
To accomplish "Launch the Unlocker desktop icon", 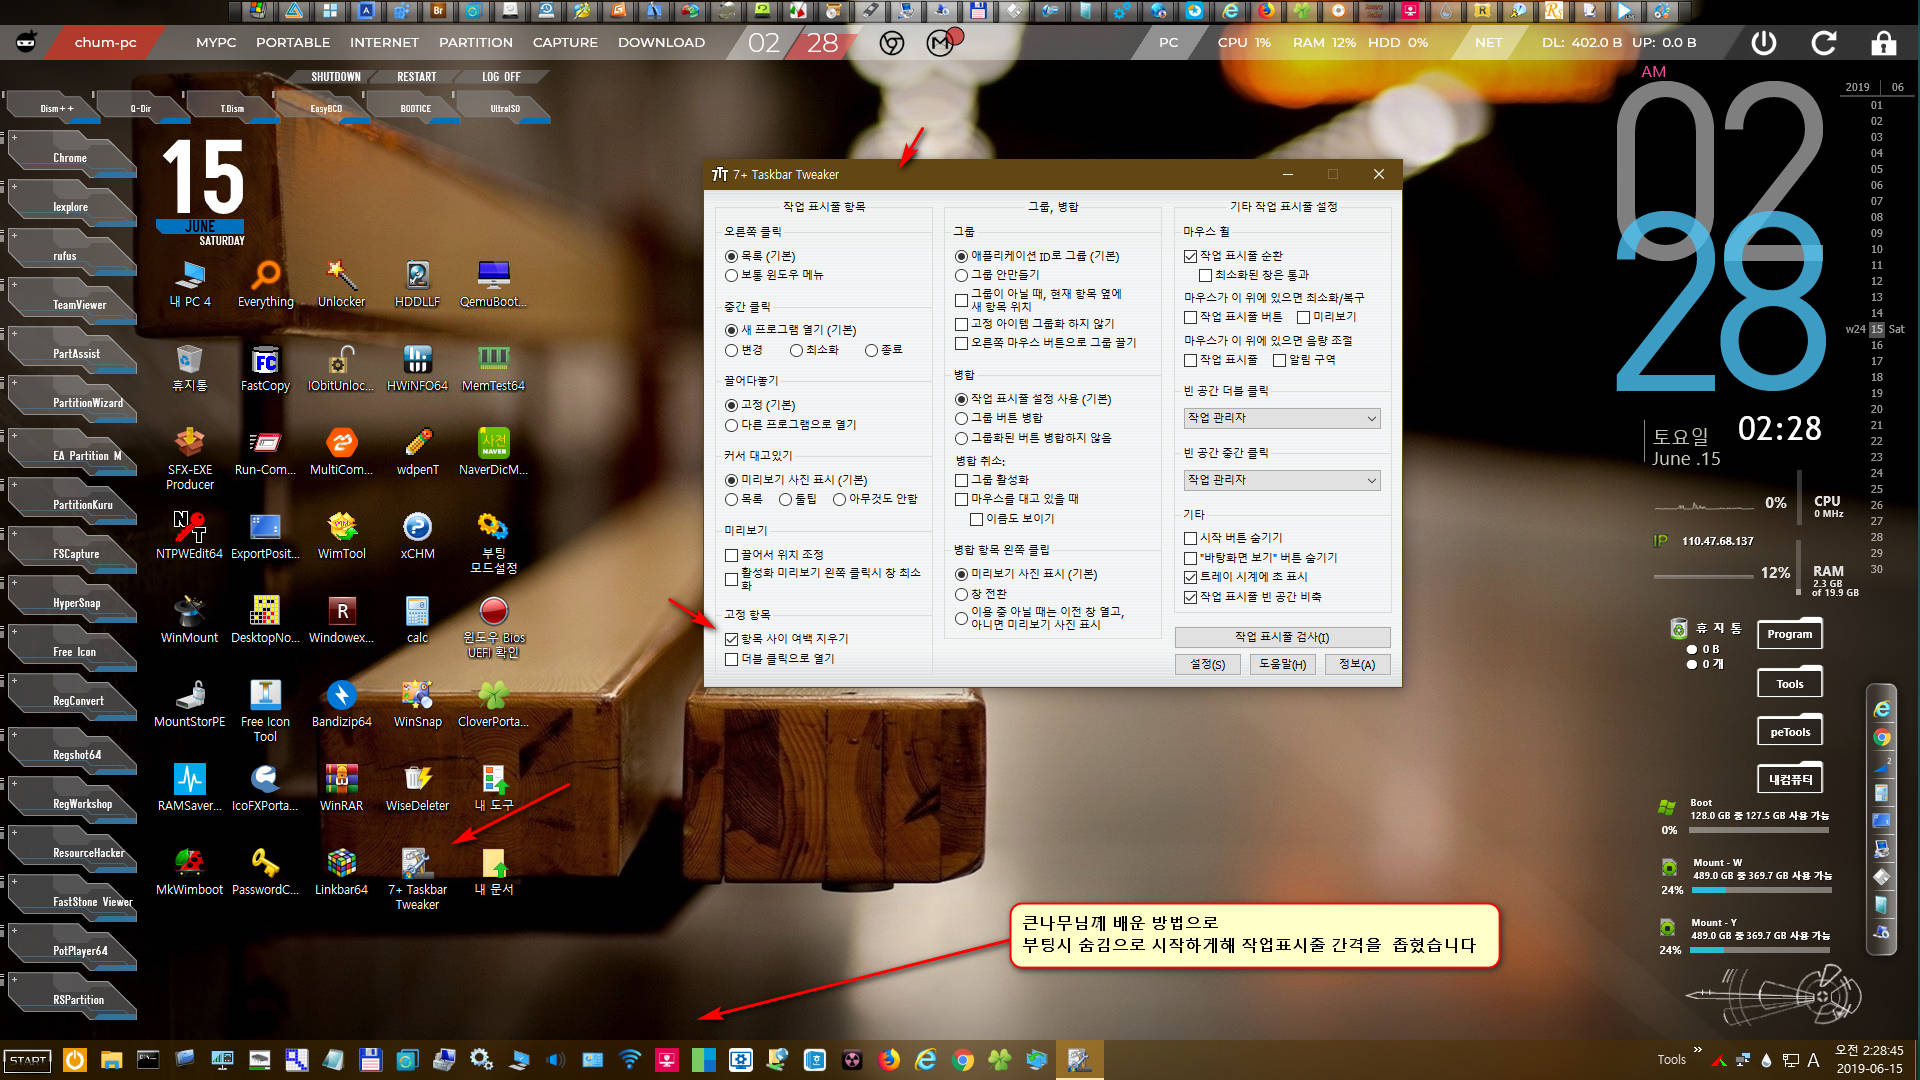I will coord(341,284).
